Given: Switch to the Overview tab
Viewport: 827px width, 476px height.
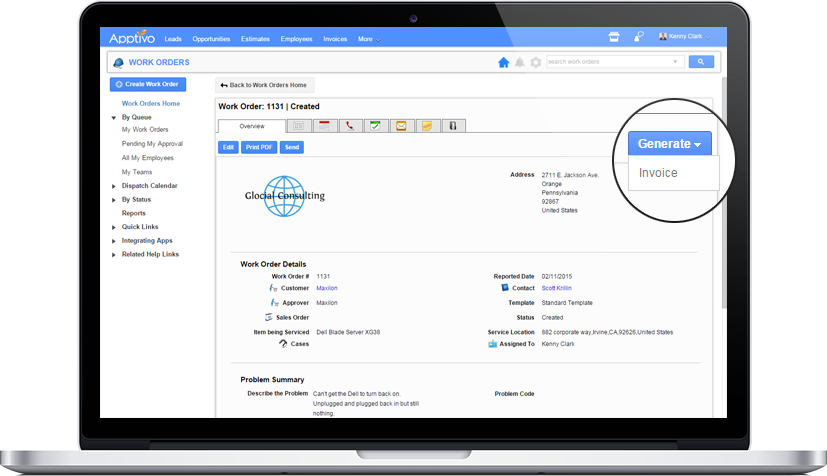Looking at the screenshot, I should [251, 126].
